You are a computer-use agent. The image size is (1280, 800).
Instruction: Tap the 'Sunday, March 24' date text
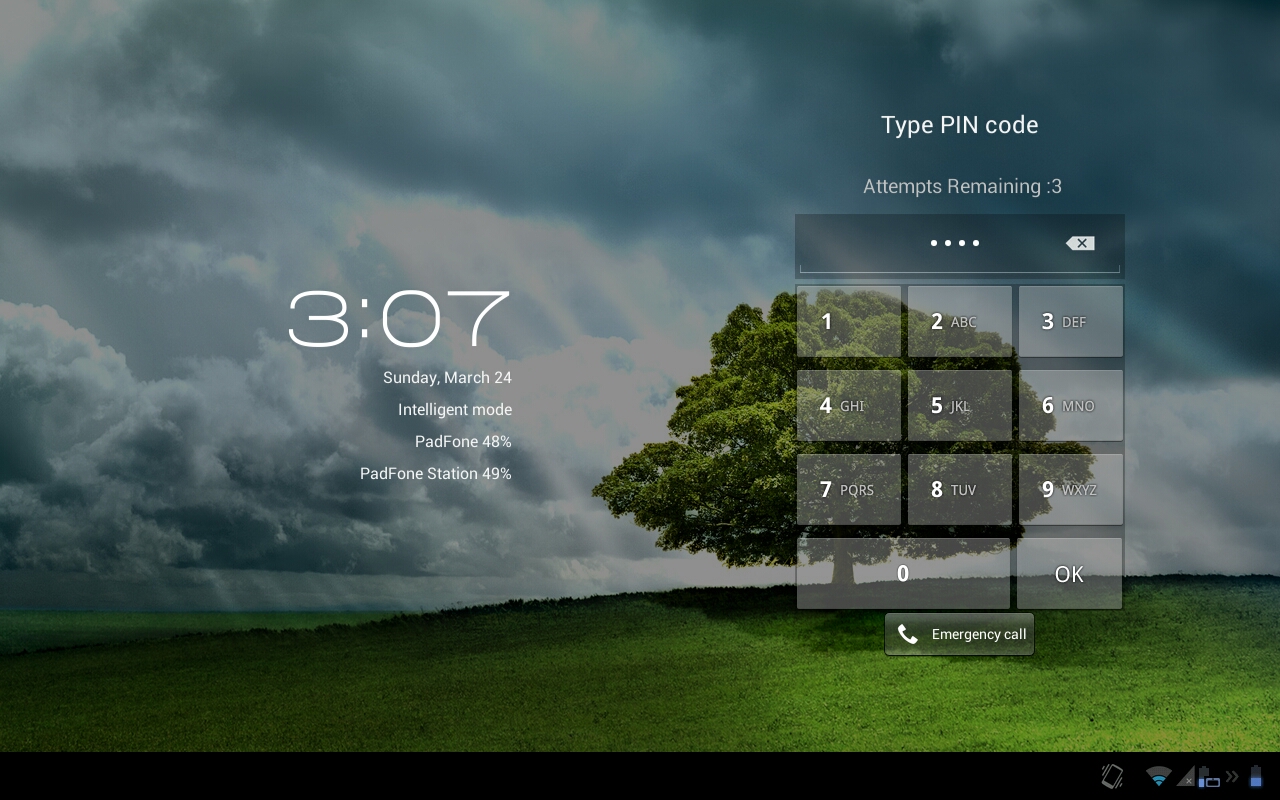tap(447, 378)
